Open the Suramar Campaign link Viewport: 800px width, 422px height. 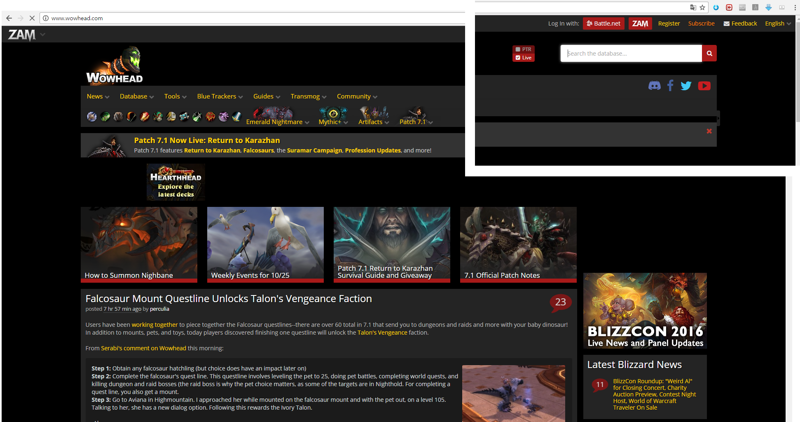(314, 151)
